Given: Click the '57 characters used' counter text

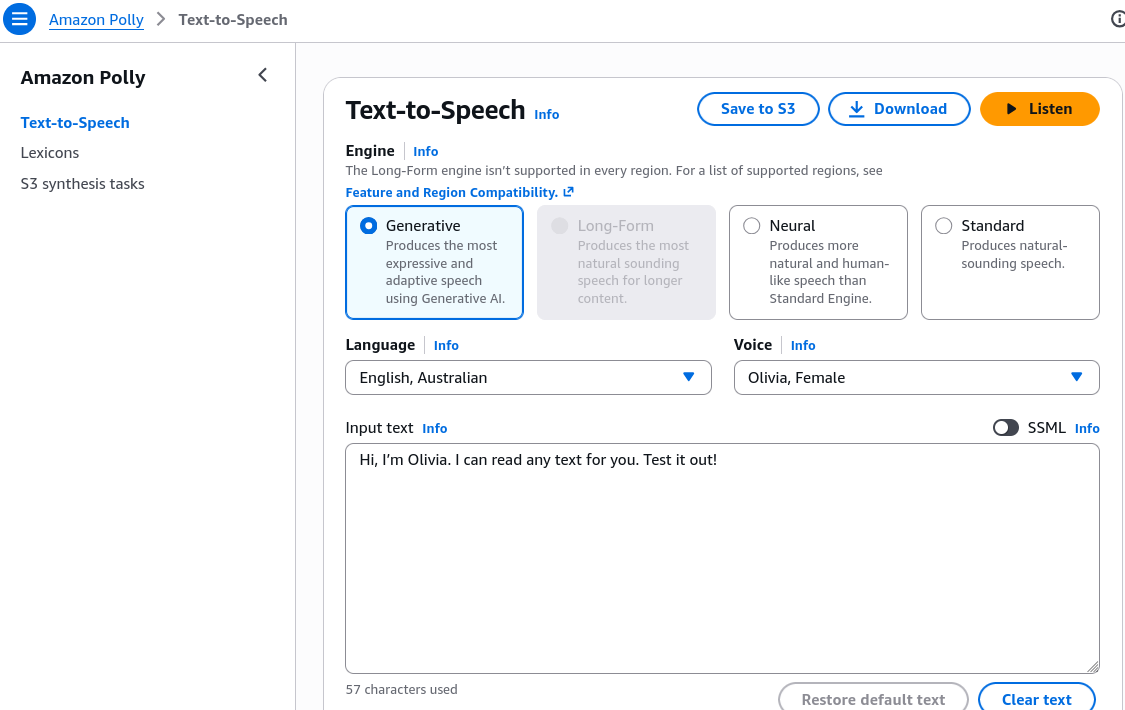Looking at the screenshot, I should (x=402, y=689).
